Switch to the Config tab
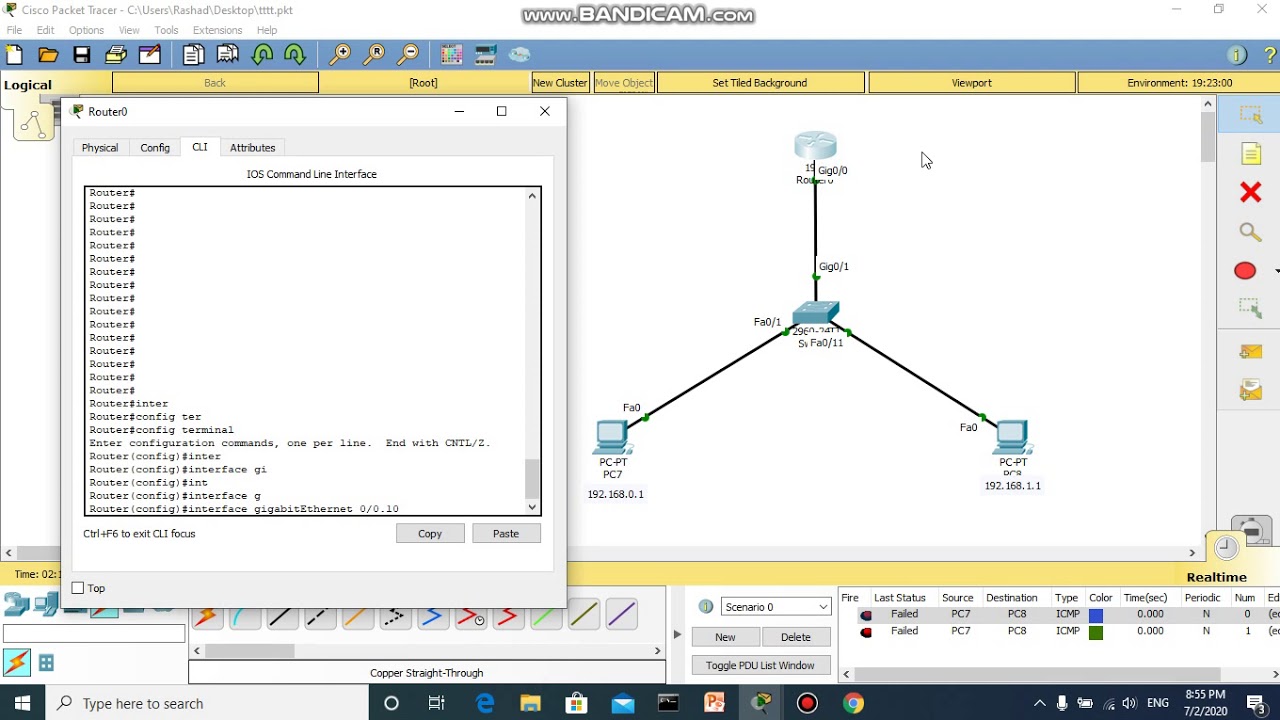Screen dimensions: 1280x720 click(155, 147)
